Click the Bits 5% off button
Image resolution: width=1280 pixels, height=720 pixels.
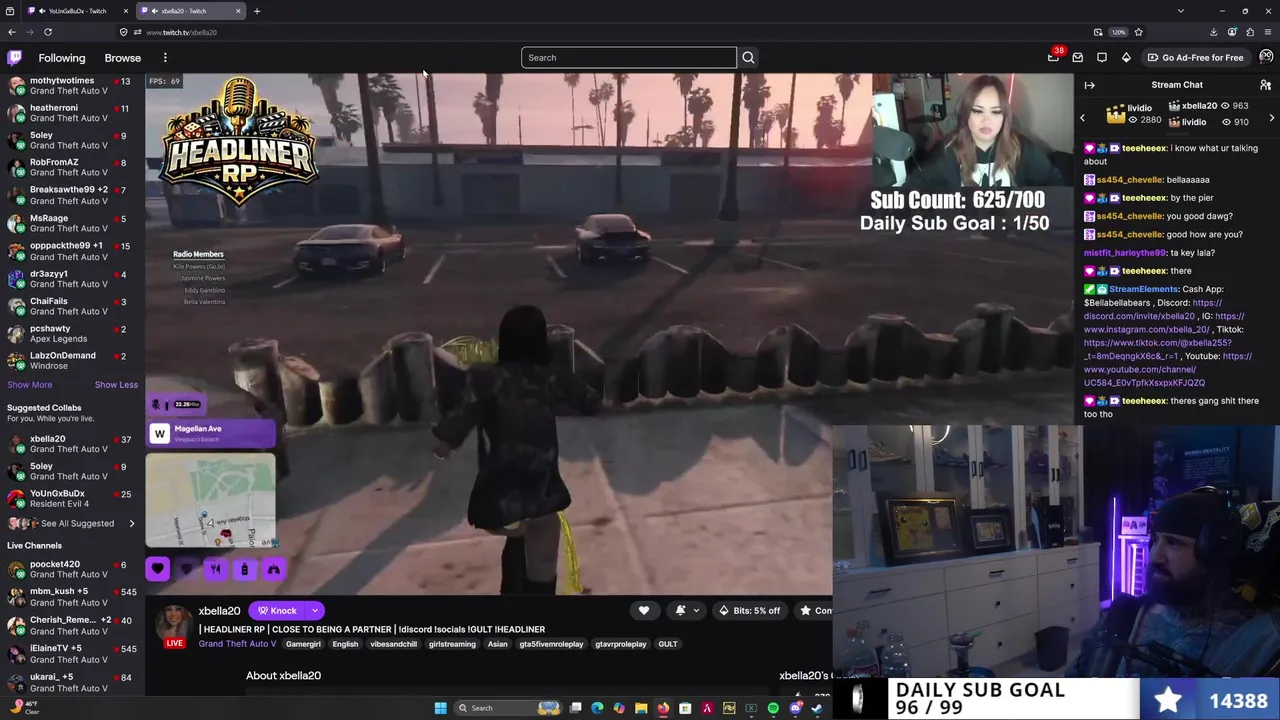pyautogui.click(x=749, y=610)
